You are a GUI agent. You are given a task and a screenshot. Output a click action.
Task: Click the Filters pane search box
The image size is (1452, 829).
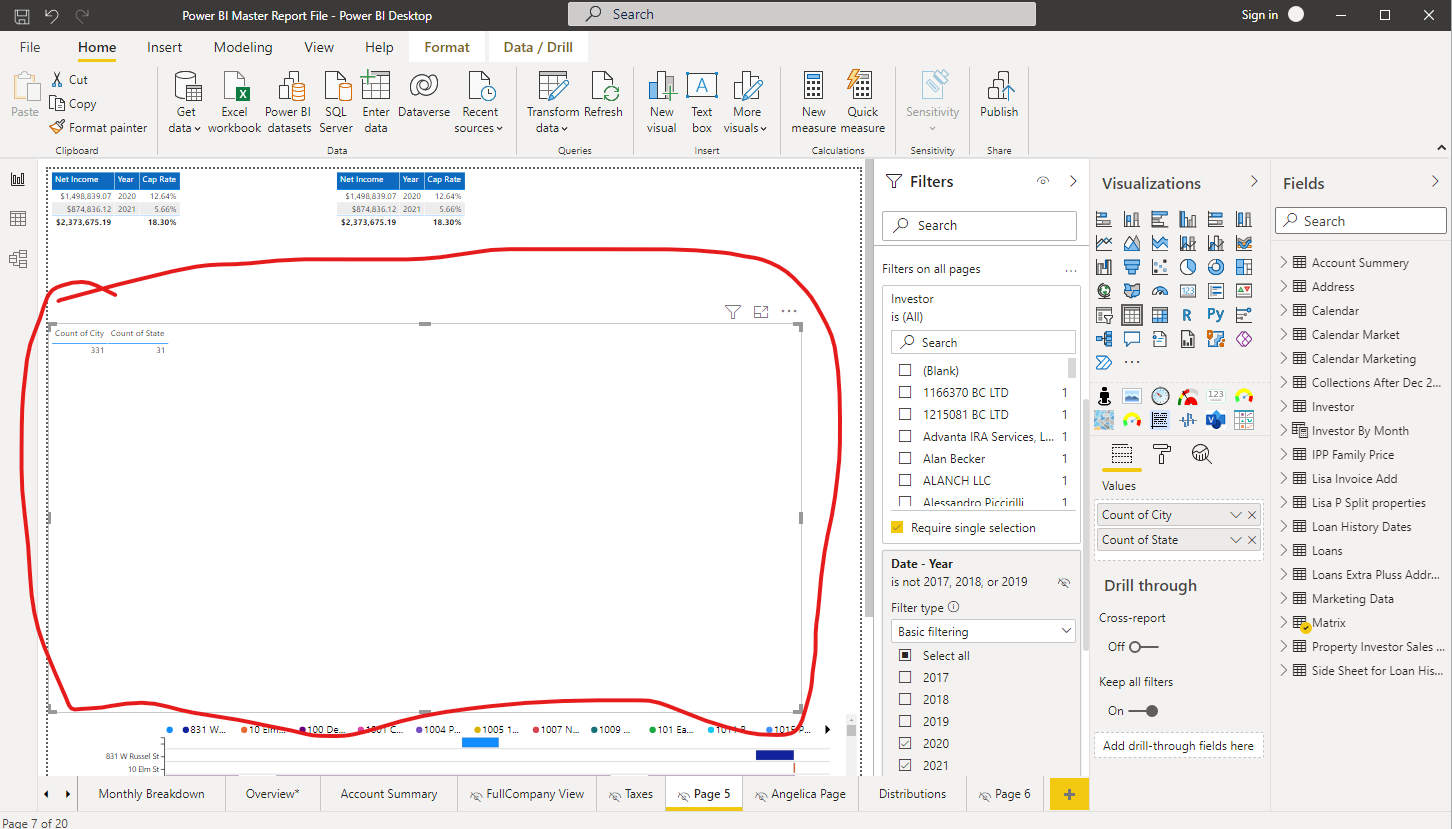(979, 225)
